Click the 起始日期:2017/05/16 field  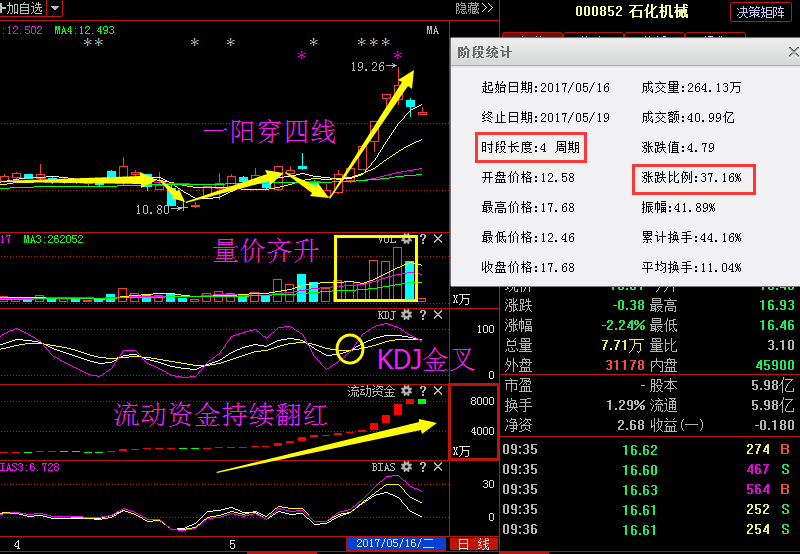(x=545, y=88)
